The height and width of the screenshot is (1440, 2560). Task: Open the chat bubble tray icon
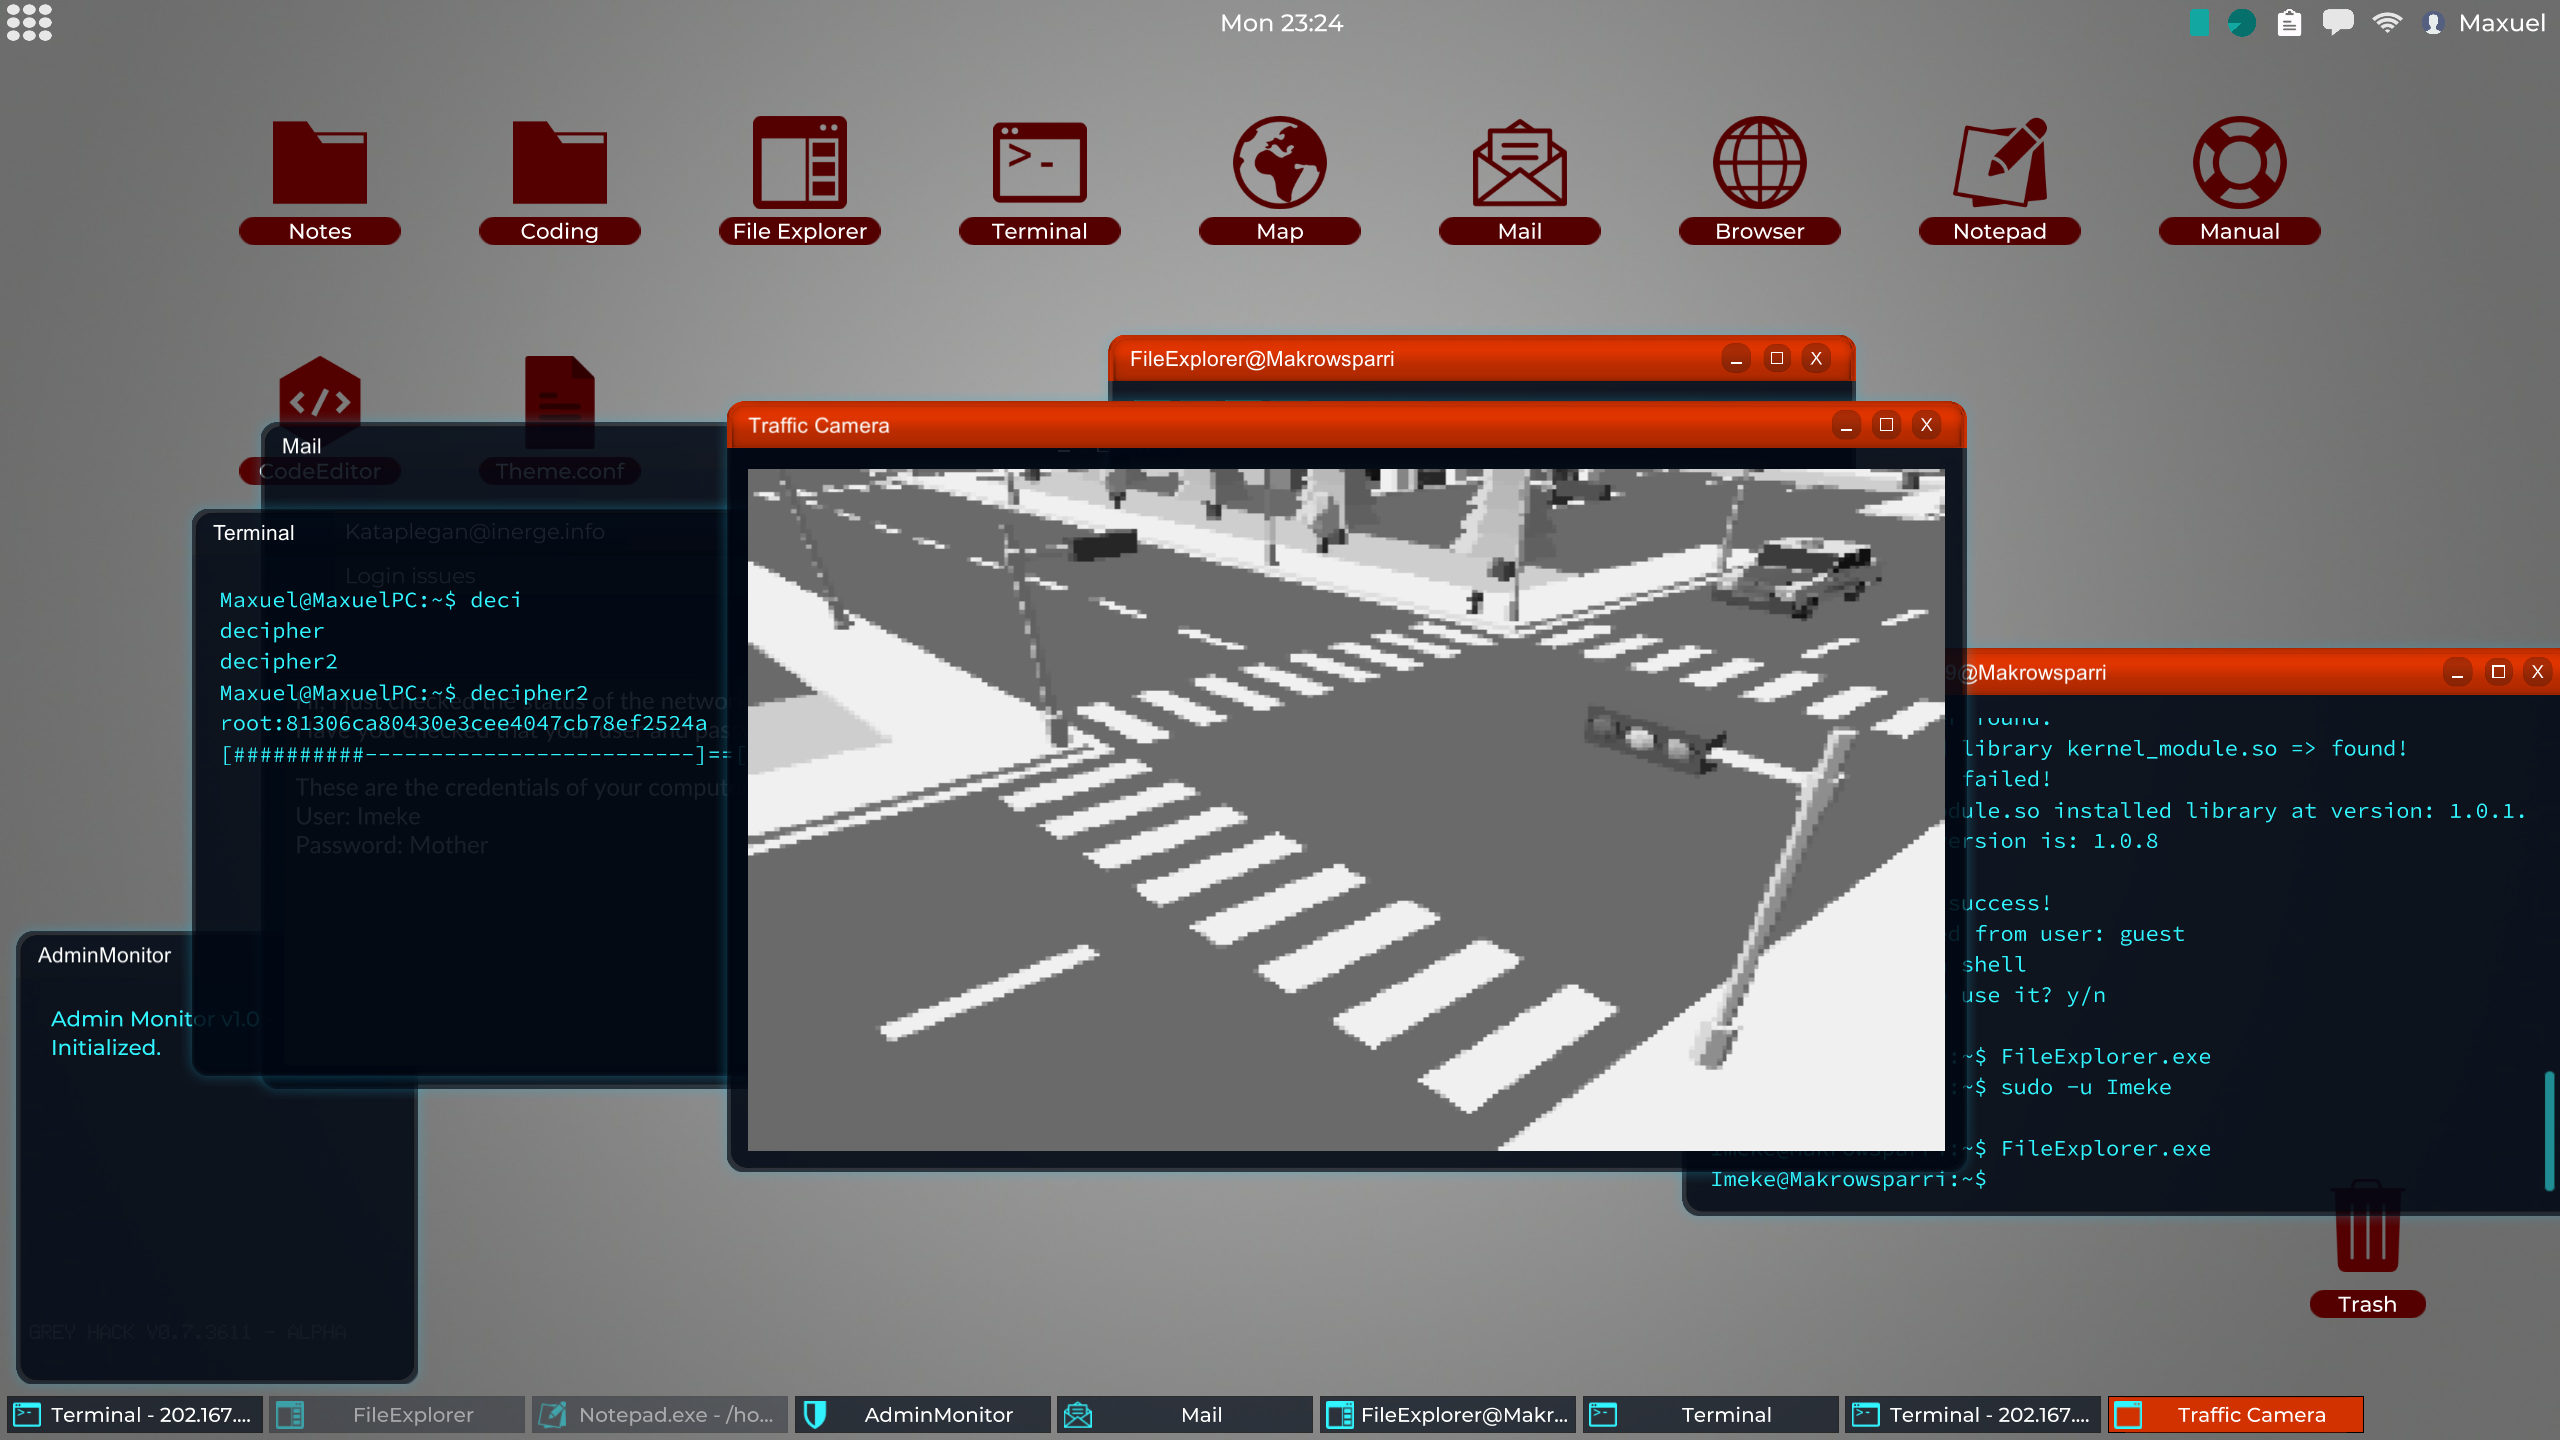[x=2337, y=22]
